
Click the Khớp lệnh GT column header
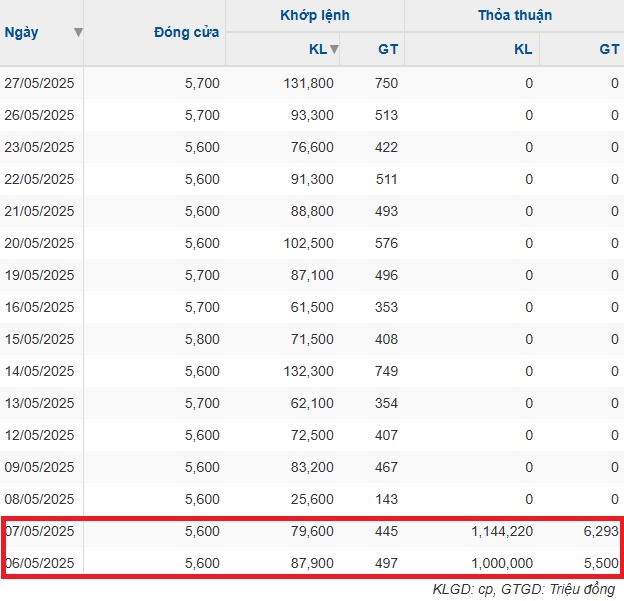click(x=388, y=49)
